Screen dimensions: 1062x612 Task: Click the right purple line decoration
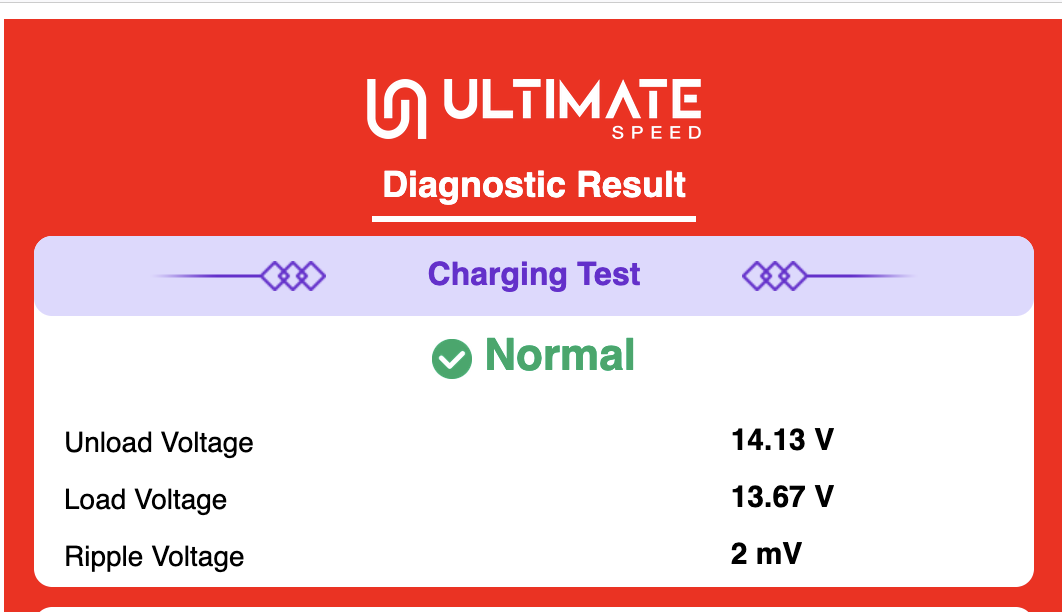point(861,276)
